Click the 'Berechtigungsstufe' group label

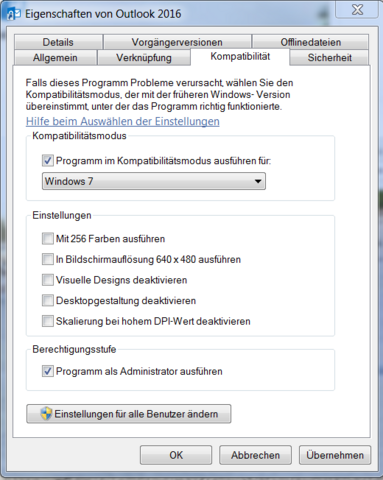click(x=74, y=349)
